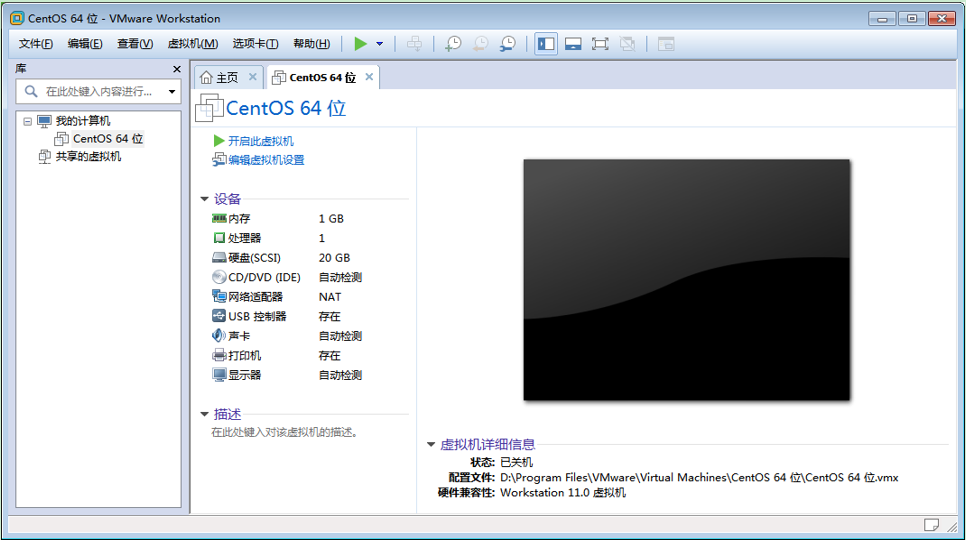This screenshot has height=540, width=966.
Task: Revert to snapshot toolbar icon
Action: pyautogui.click(x=480, y=44)
